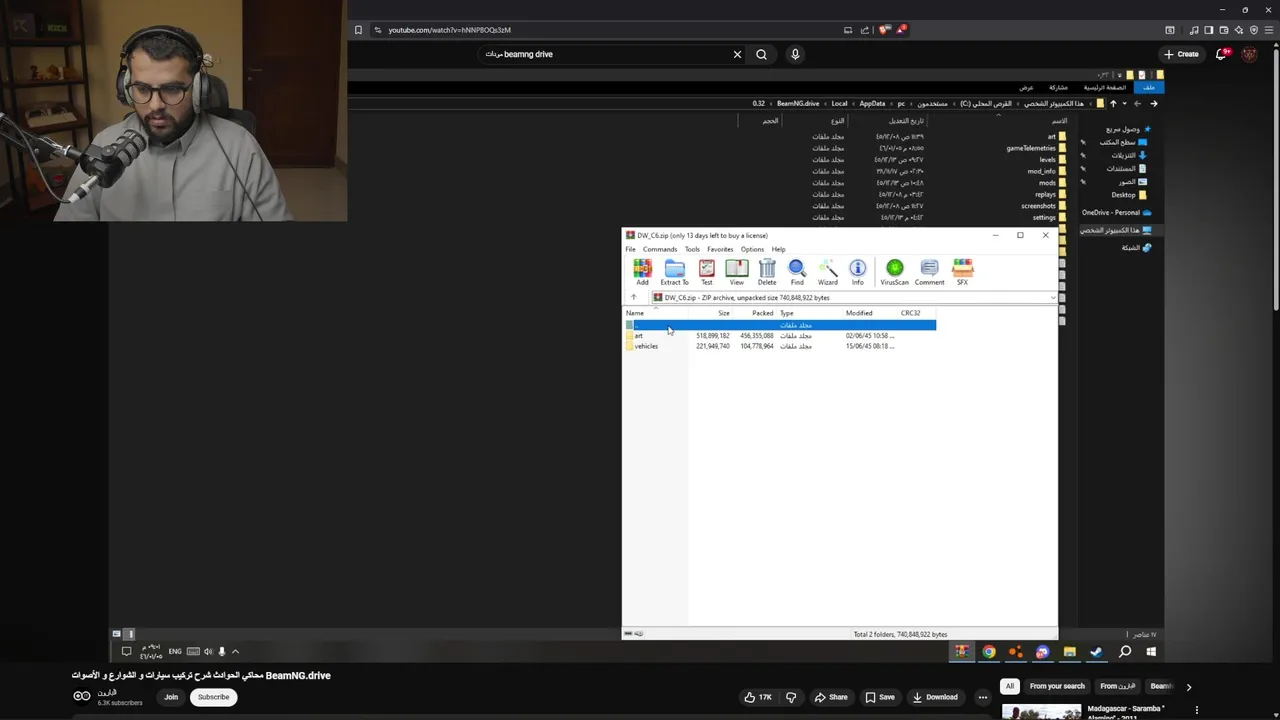This screenshot has width=1280, height=720.
Task: Click the Find magnifier icon in WinRAR
Action: point(797,272)
